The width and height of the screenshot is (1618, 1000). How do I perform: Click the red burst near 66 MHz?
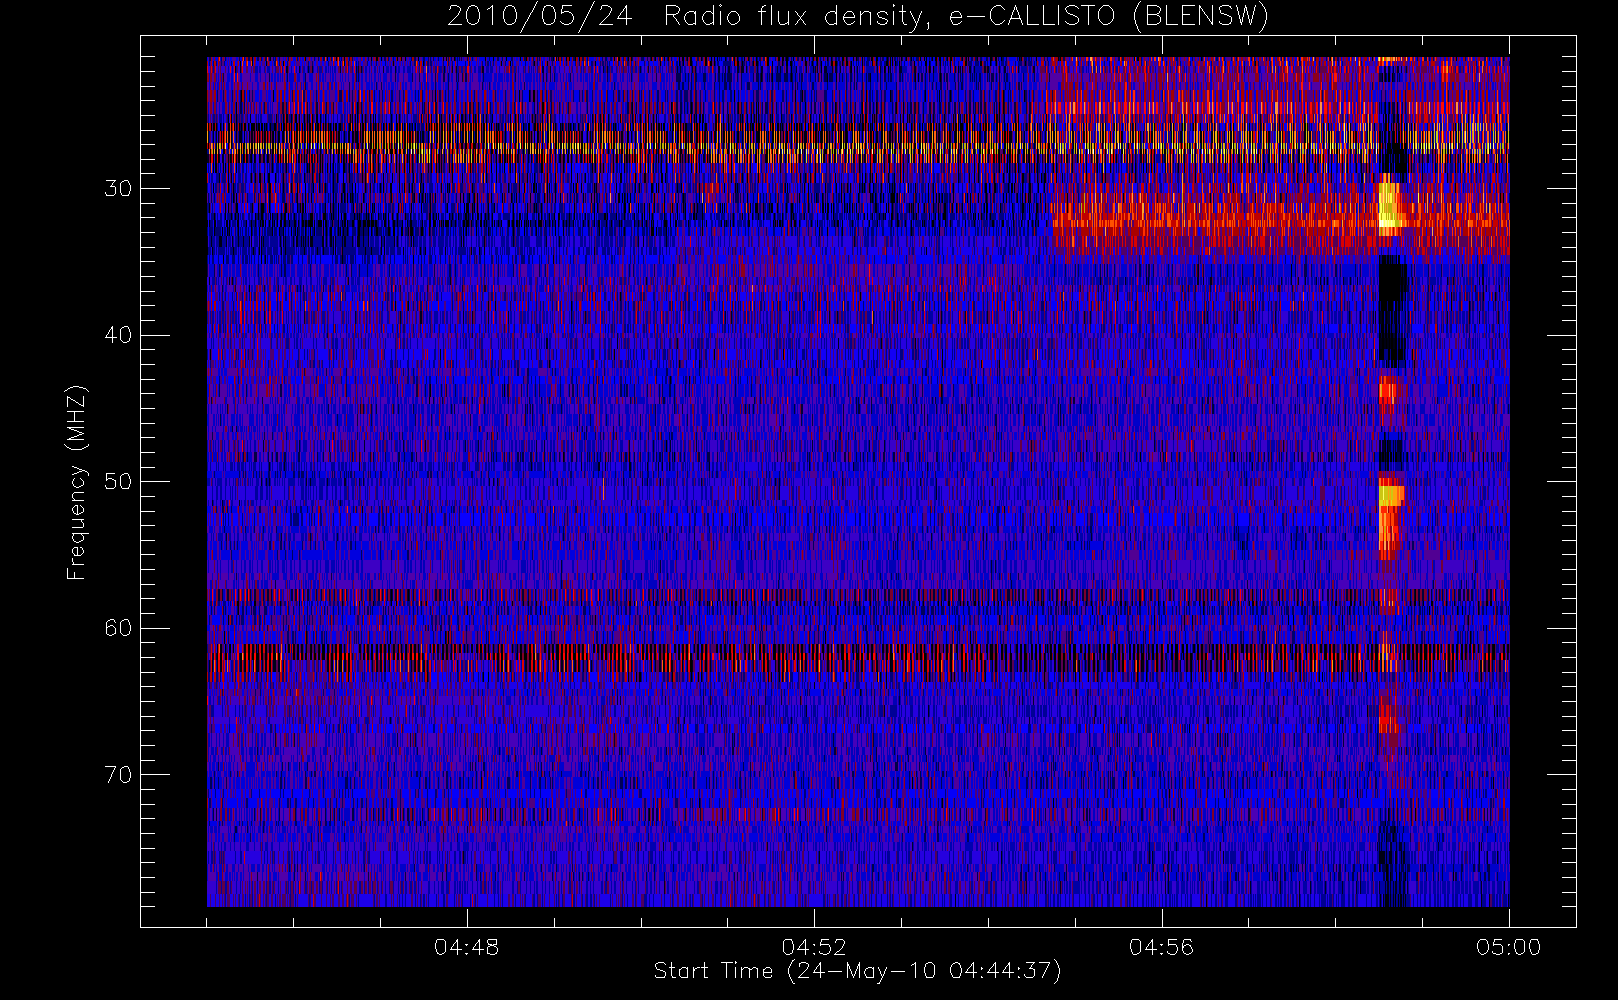coord(1389,719)
